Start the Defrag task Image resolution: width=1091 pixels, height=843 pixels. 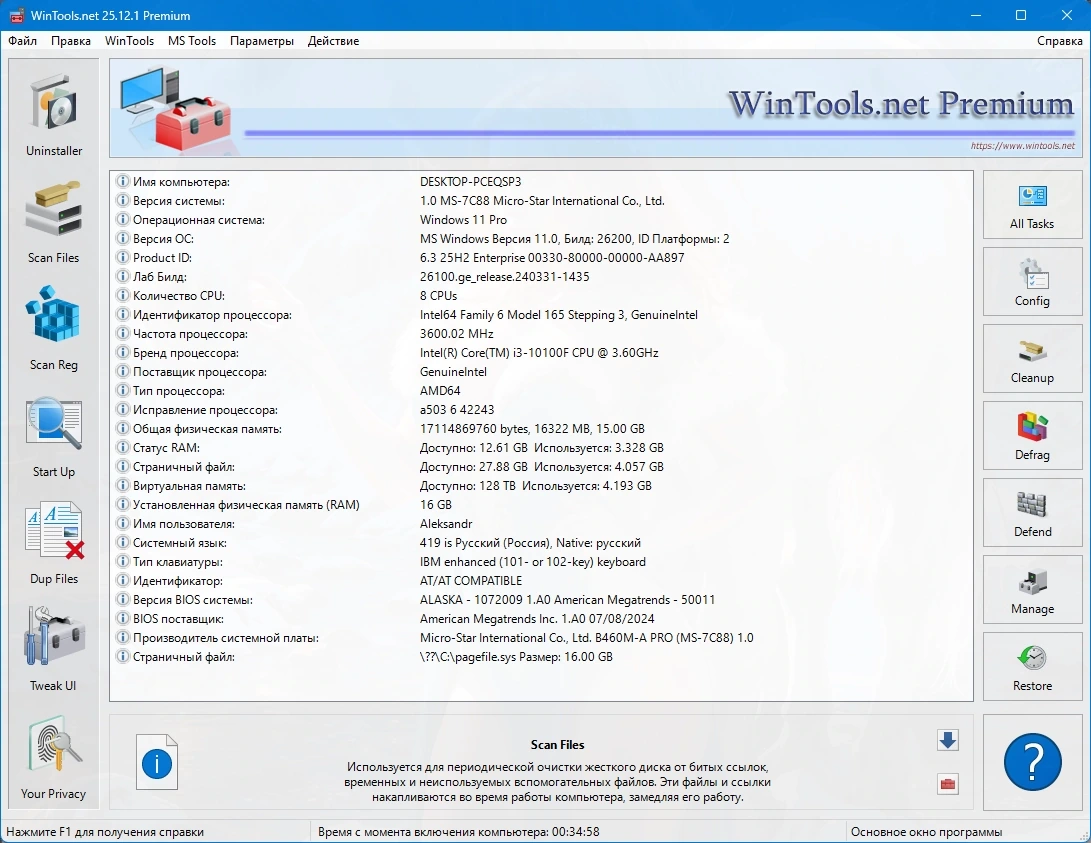[1032, 436]
